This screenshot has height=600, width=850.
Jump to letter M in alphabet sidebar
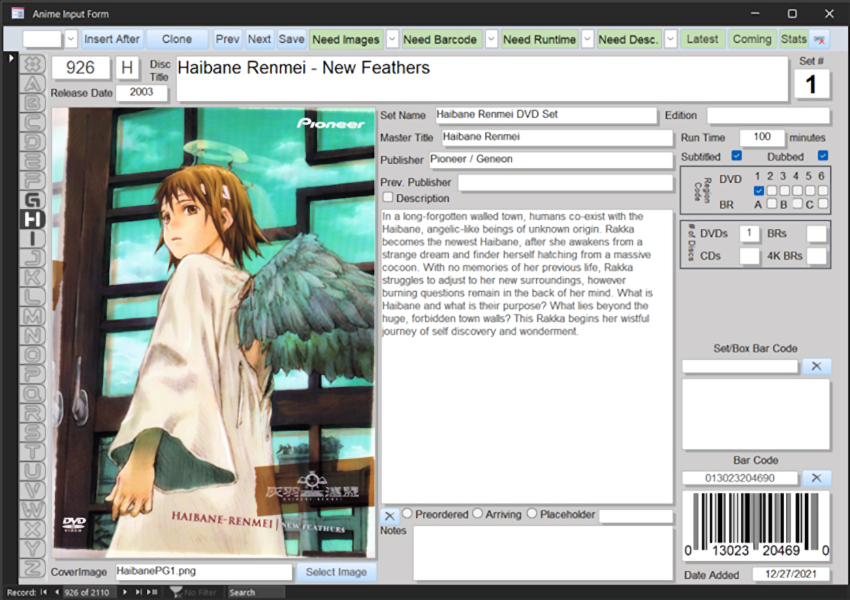[x=33, y=316]
